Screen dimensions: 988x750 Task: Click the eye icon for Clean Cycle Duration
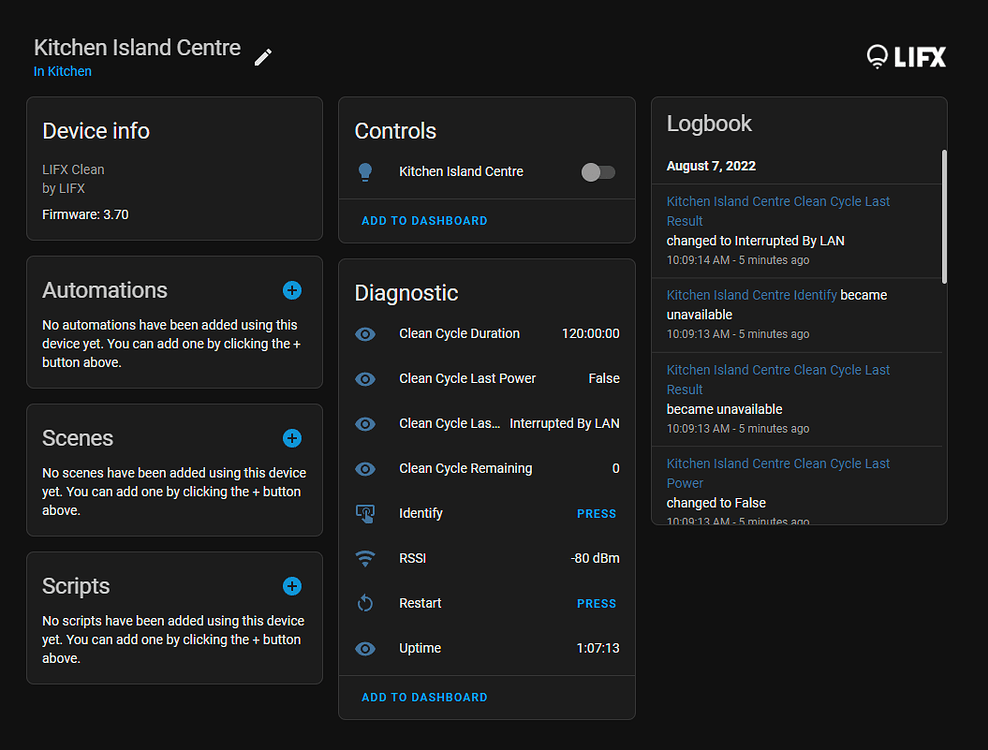point(366,334)
